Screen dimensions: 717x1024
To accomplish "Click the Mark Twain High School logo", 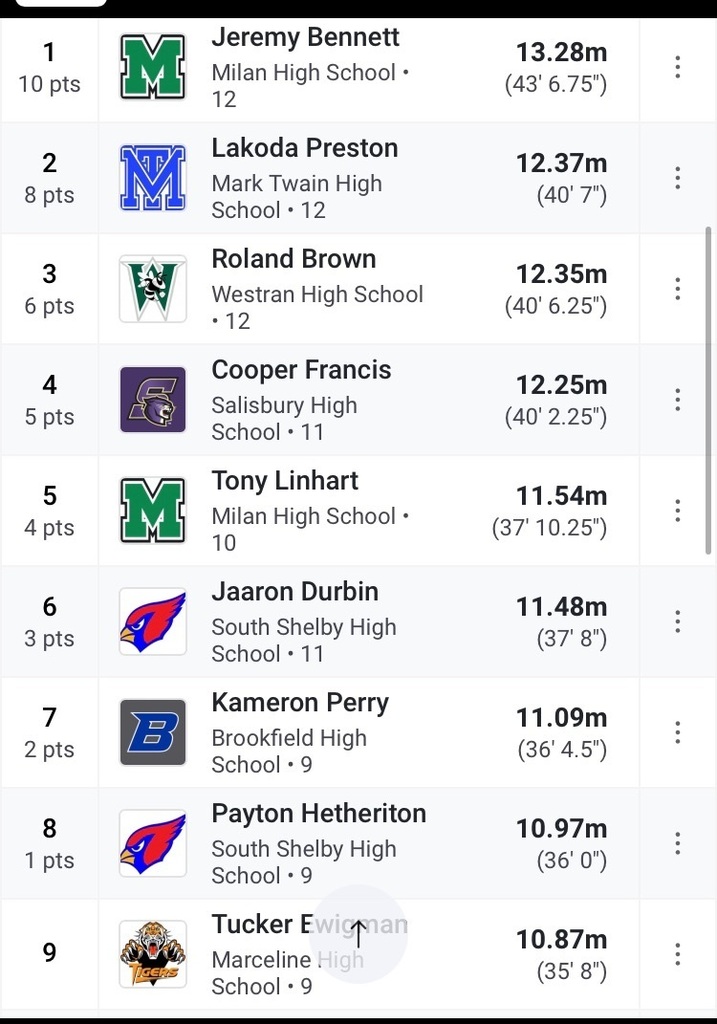I will point(153,178).
